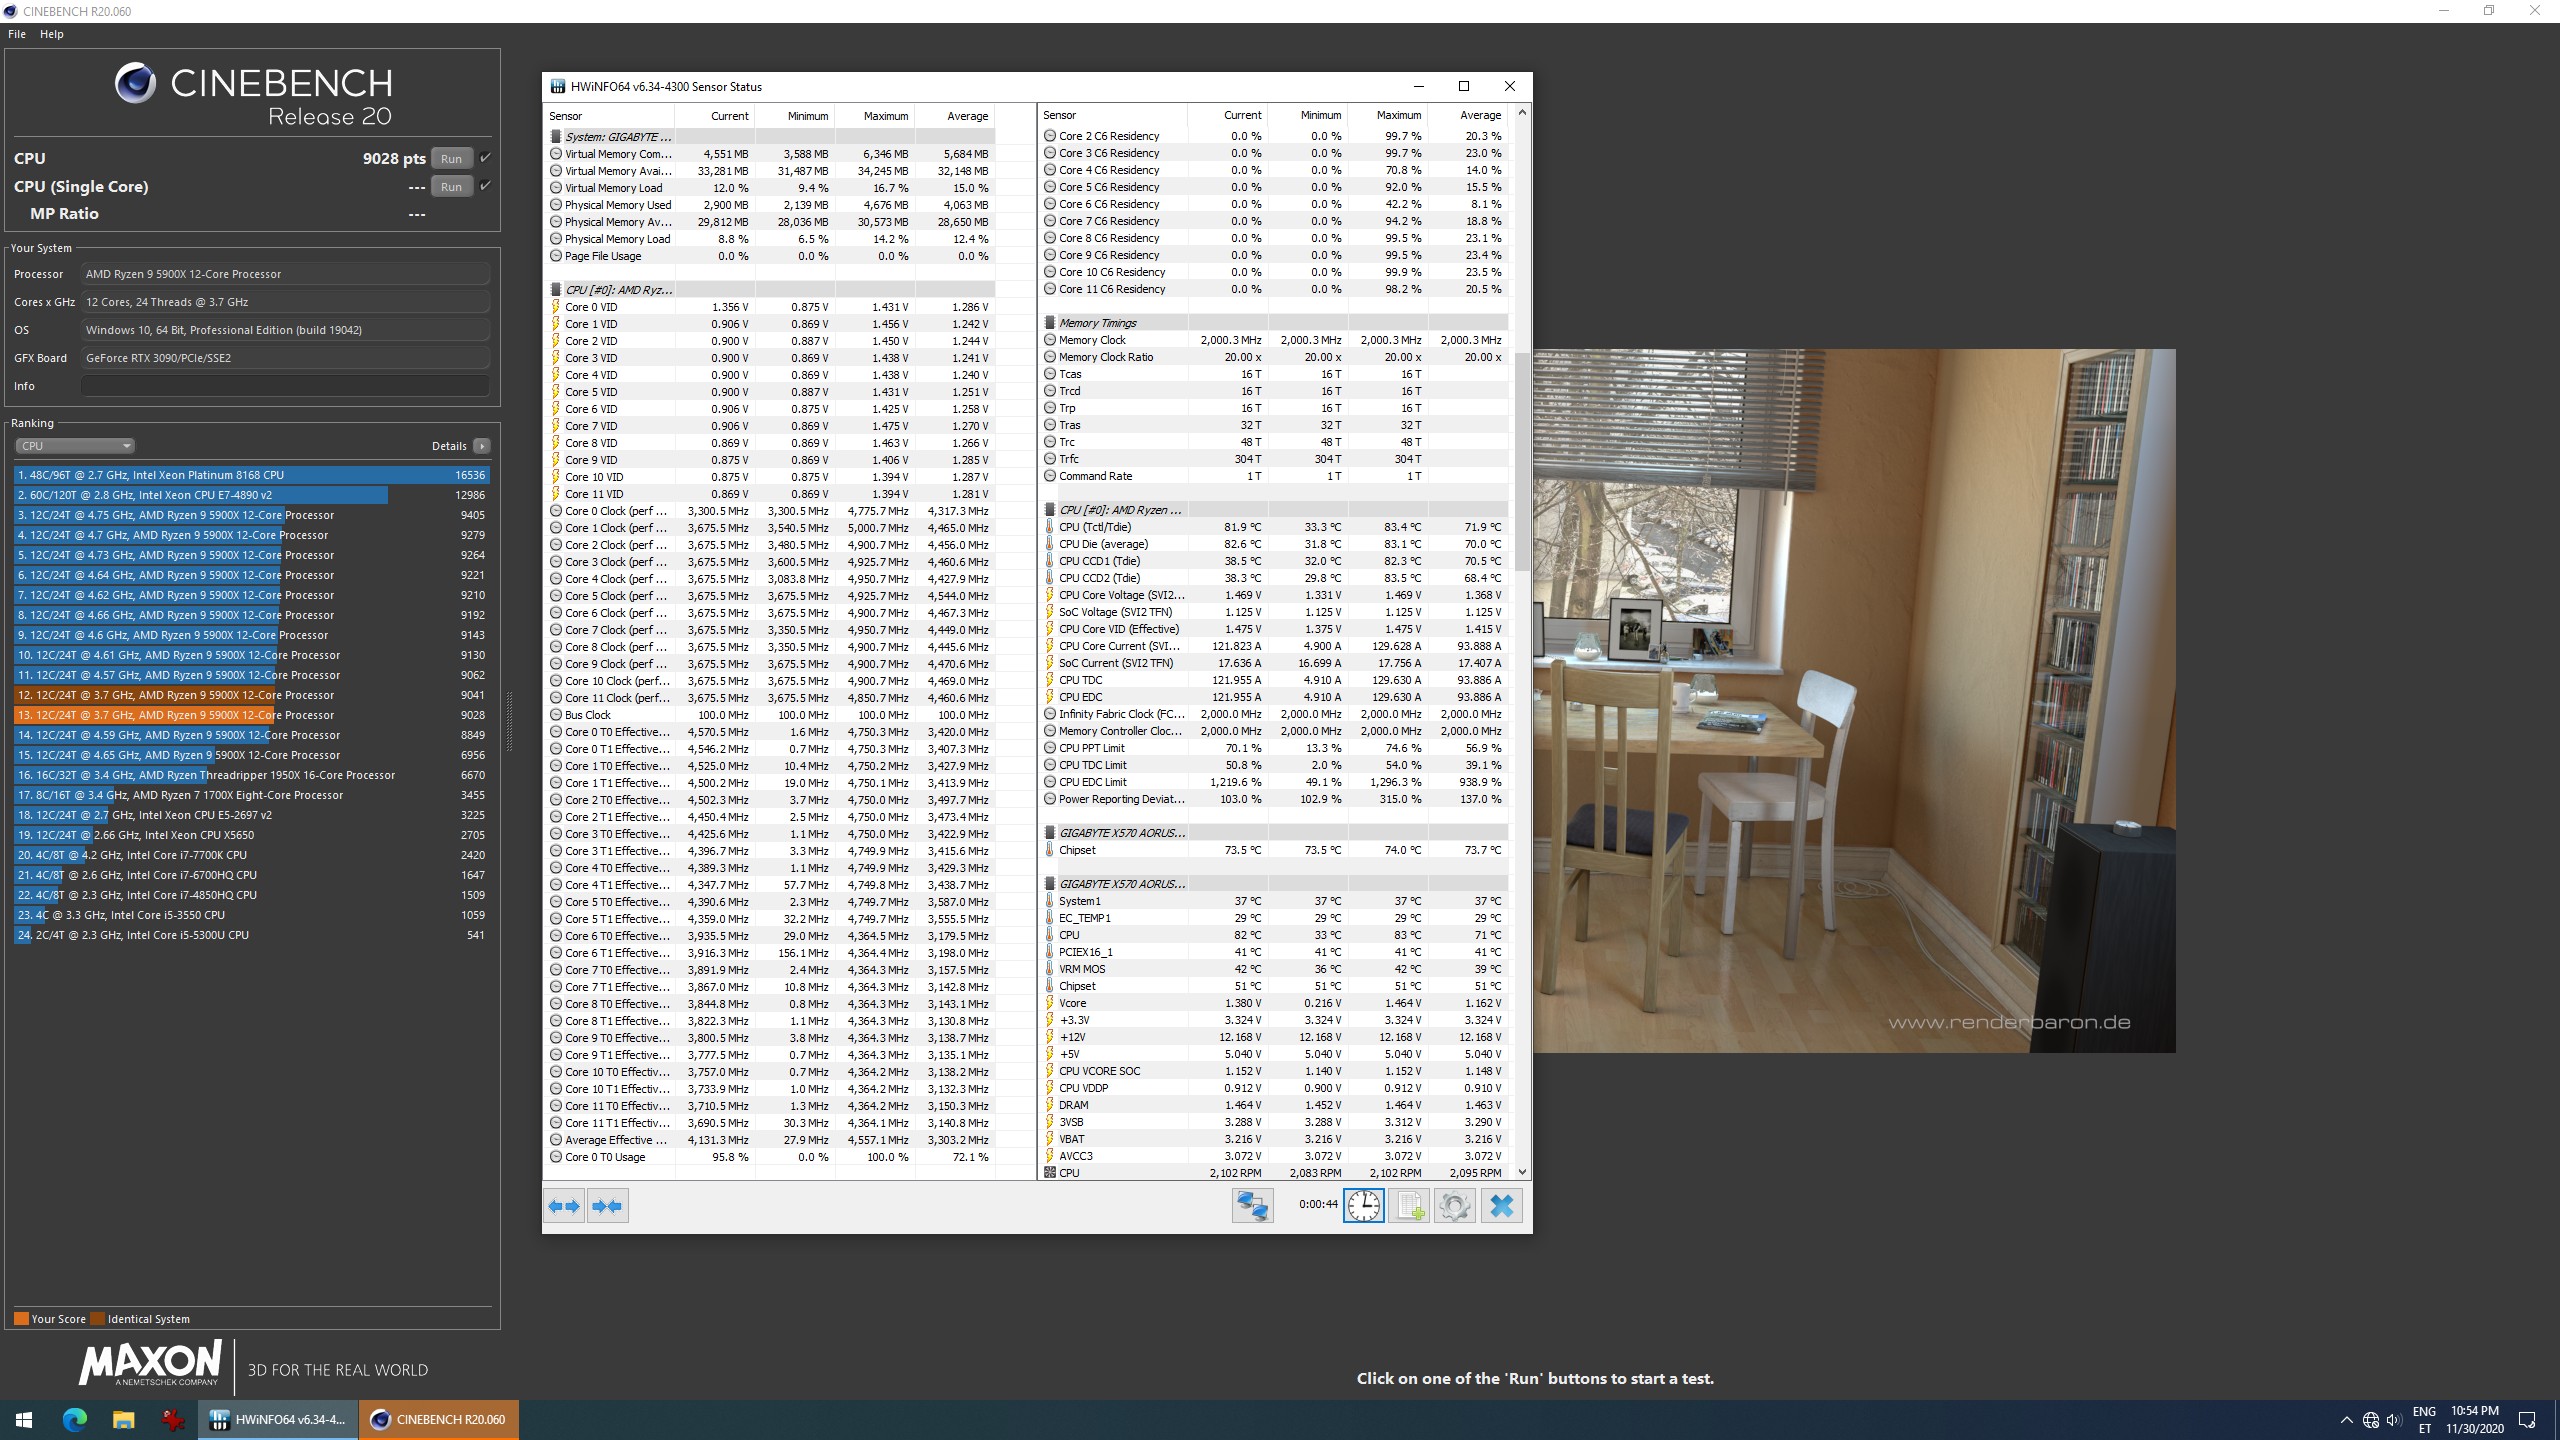Select Core 2 C6 Residency row
2560x1440 pixels.
pos(1274,136)
